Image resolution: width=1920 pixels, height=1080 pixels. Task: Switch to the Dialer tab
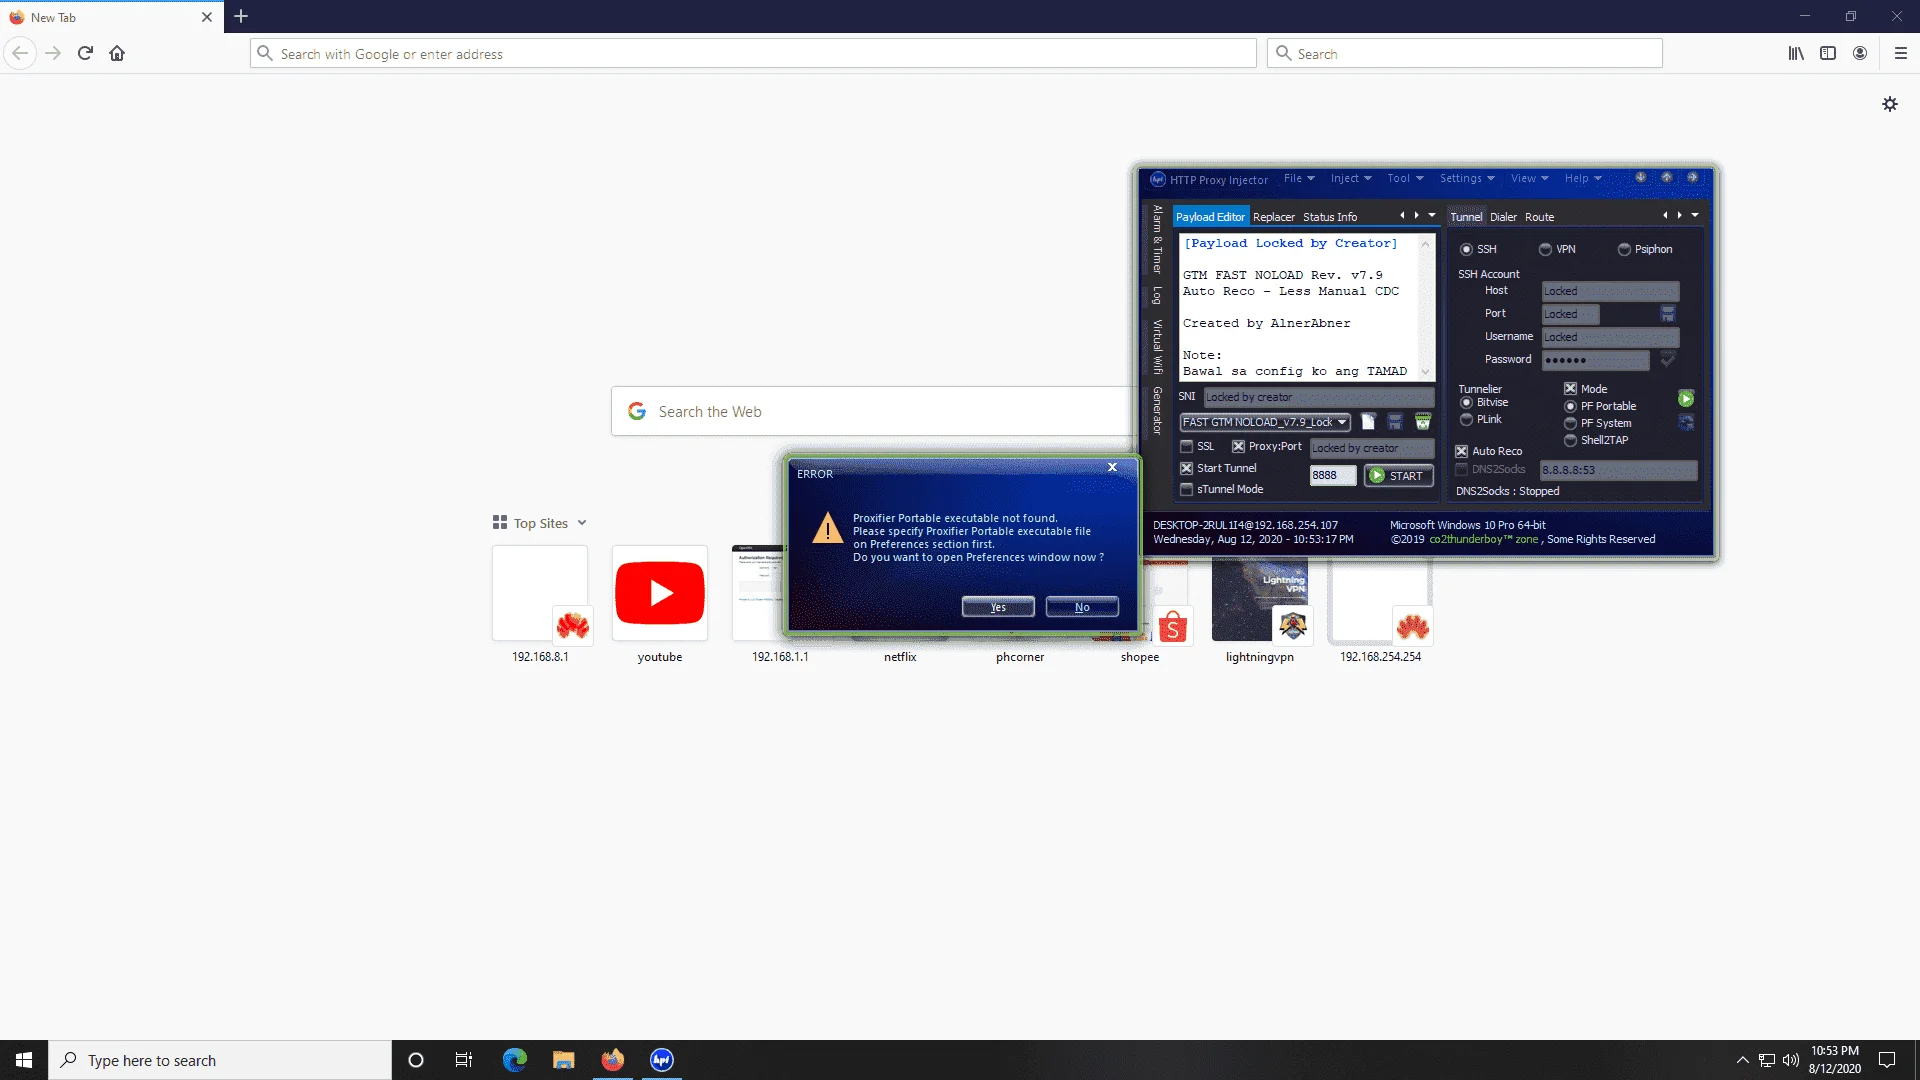(1503, 217)
